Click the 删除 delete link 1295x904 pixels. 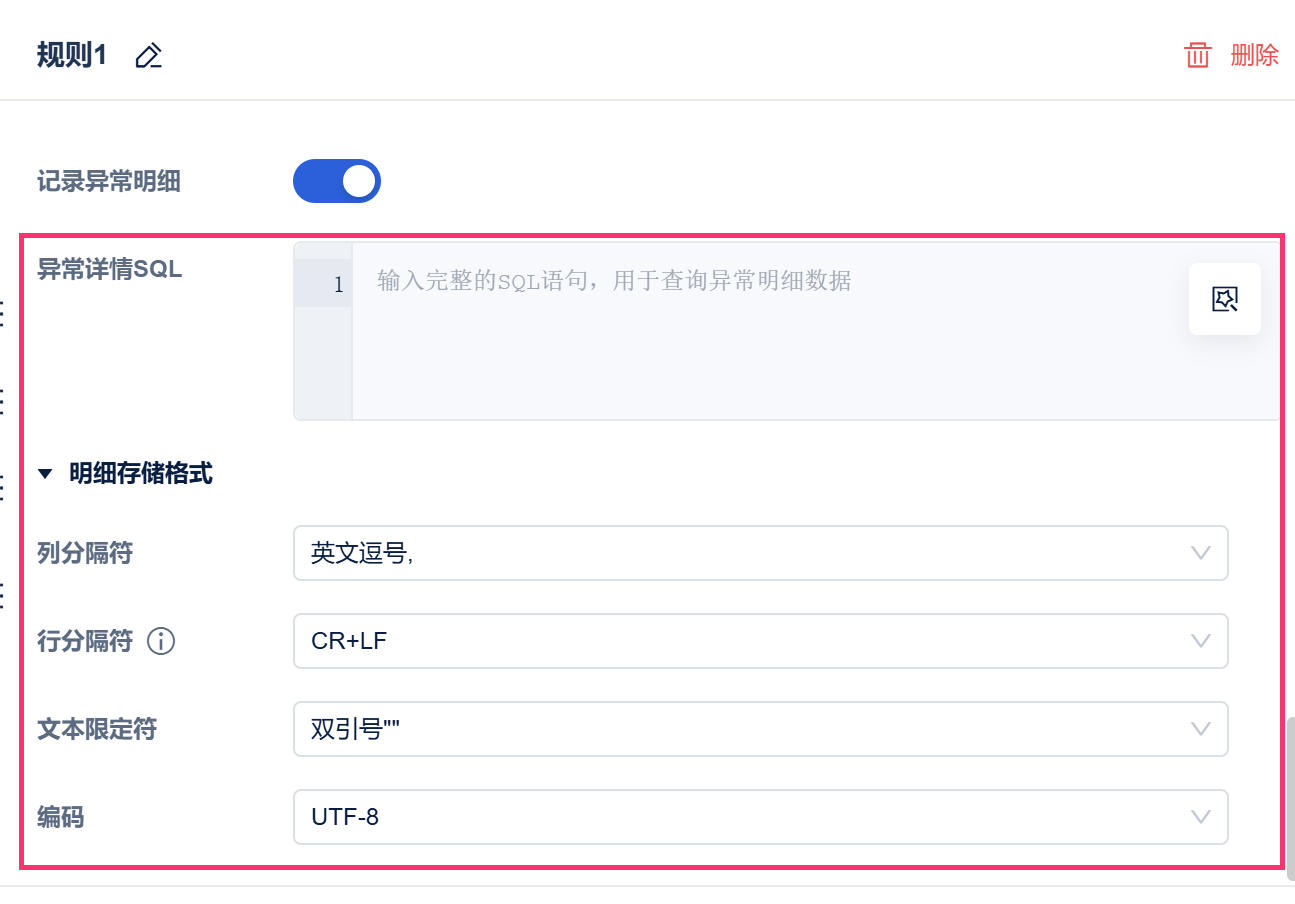1254,55
